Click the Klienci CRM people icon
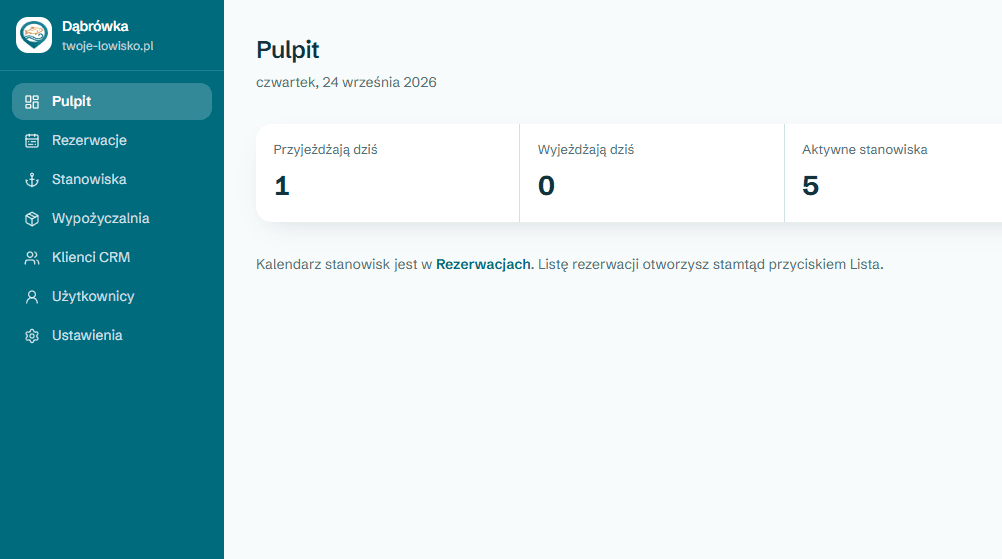 [32, 257]
